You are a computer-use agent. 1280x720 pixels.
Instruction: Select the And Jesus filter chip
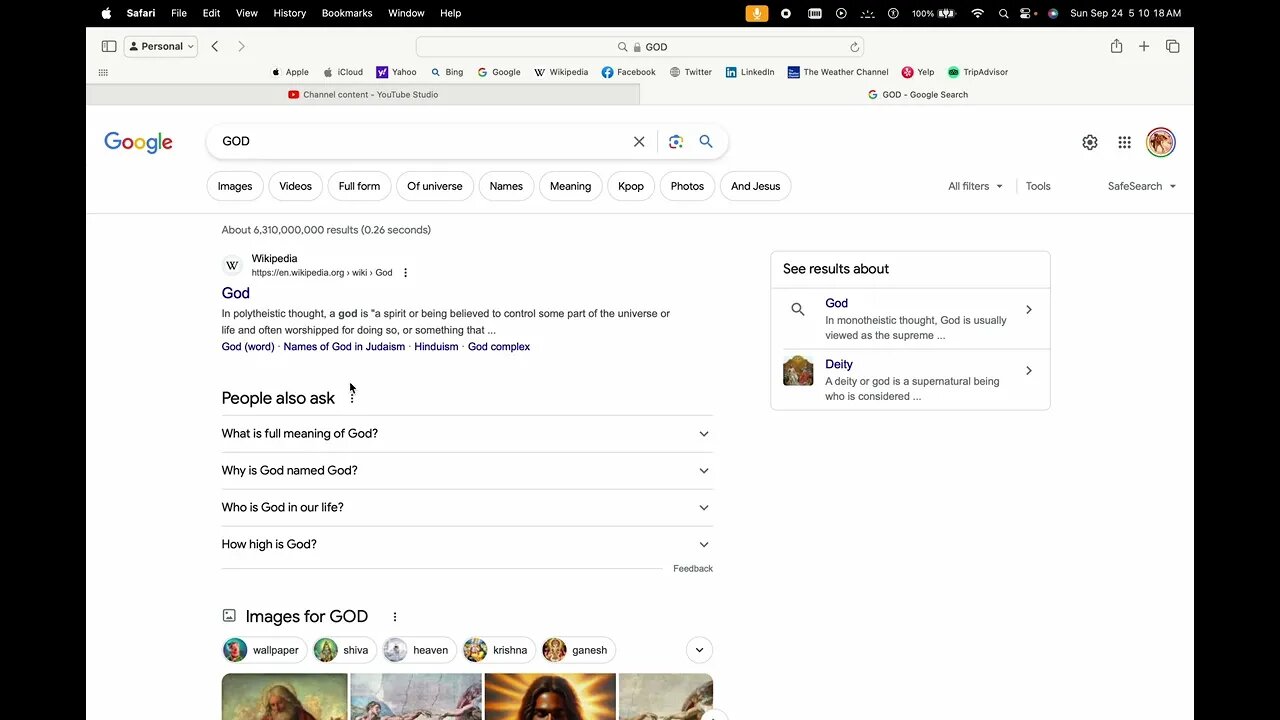755,186
